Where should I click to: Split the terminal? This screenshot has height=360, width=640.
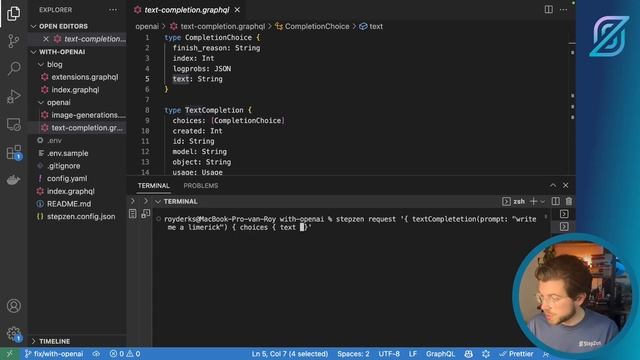(x=556, y=201)
